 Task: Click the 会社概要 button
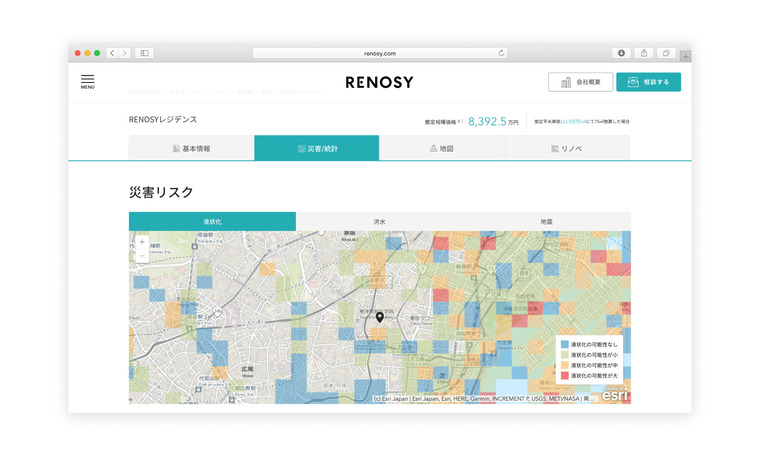(x=580, y=82)
